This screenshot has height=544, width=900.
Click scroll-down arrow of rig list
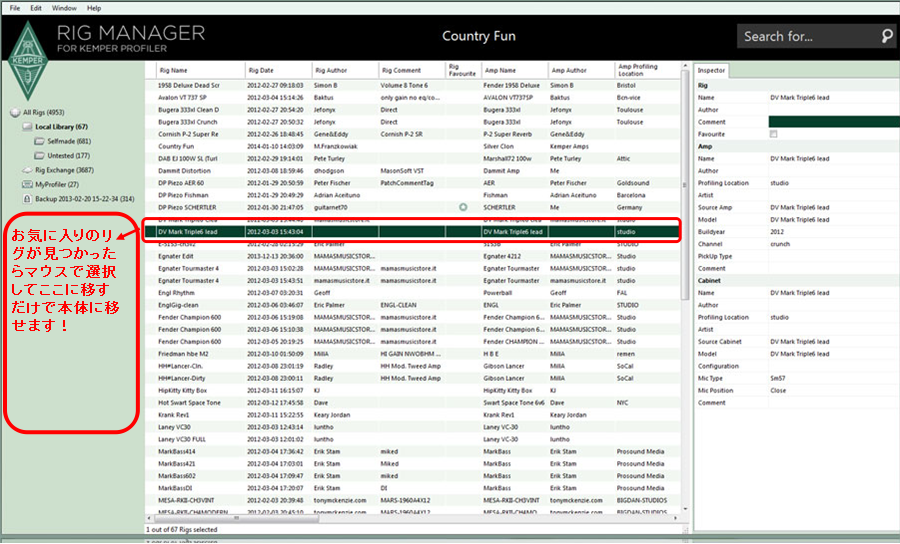pos(685,510)
